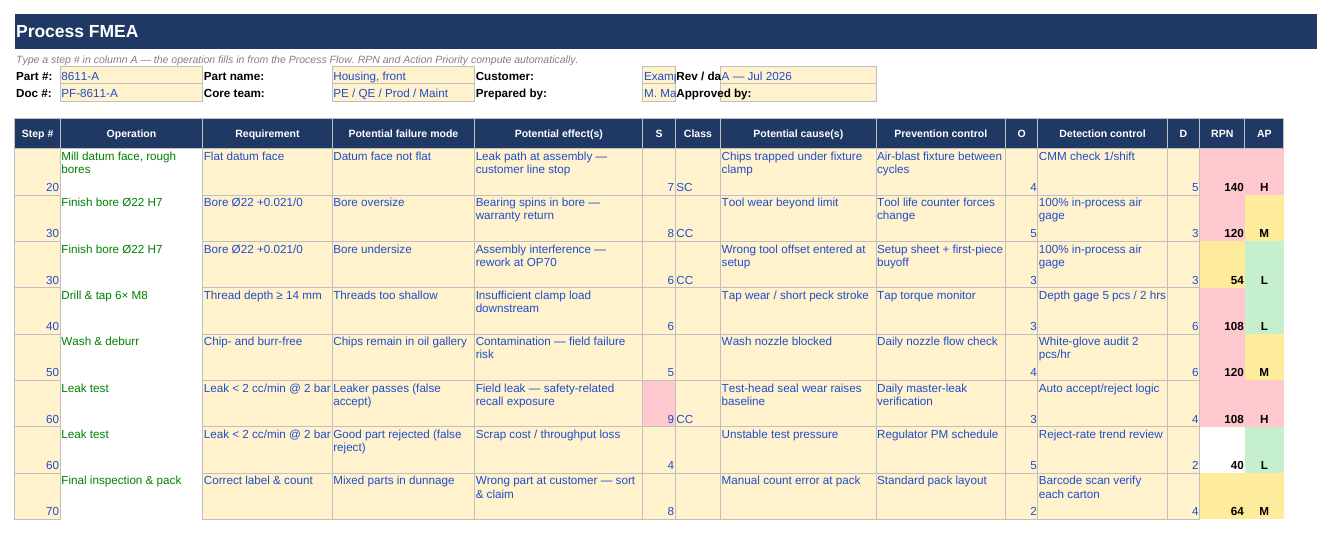Viewport: 1317px width, 534px height.
Task: Click the 'Bore undersize' failure mode cell
Action: click(x=403, y=265)
